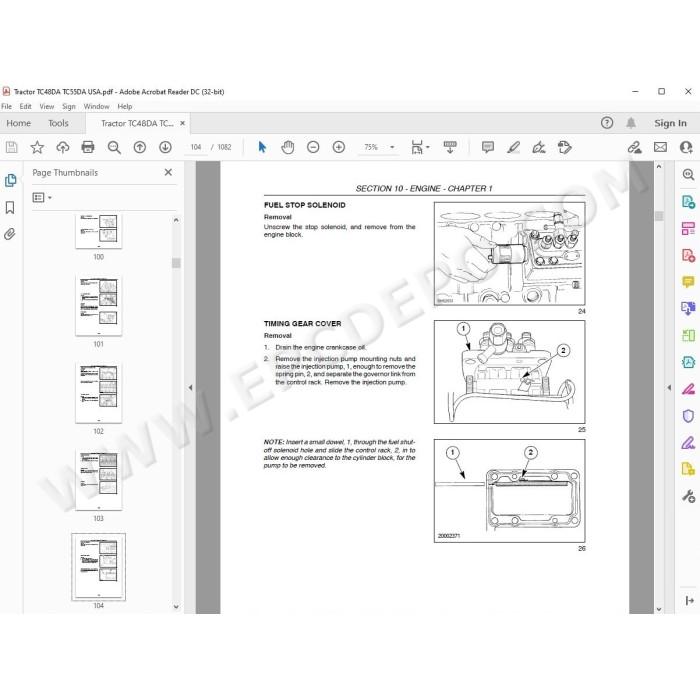This screenshot has height=700, width=700.
Task: Expand the right tools pane arrow
Action: tap(689, 600)
